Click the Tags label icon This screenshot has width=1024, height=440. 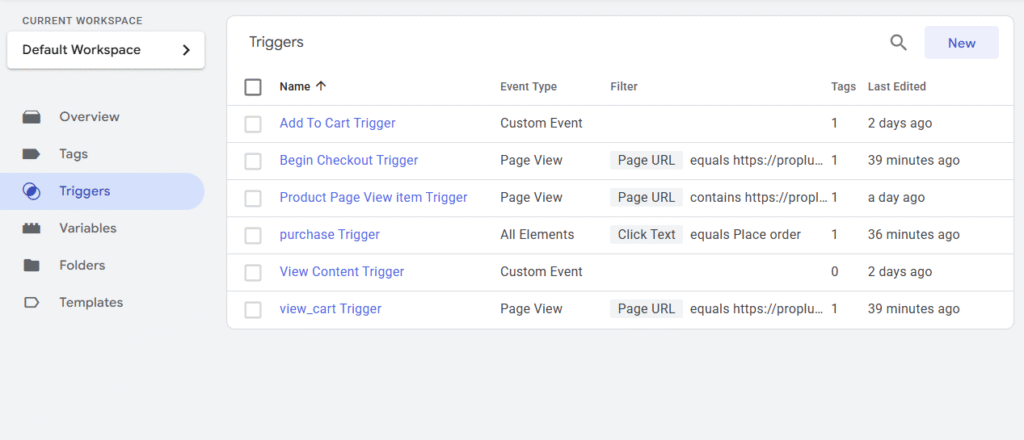[31, 155]
